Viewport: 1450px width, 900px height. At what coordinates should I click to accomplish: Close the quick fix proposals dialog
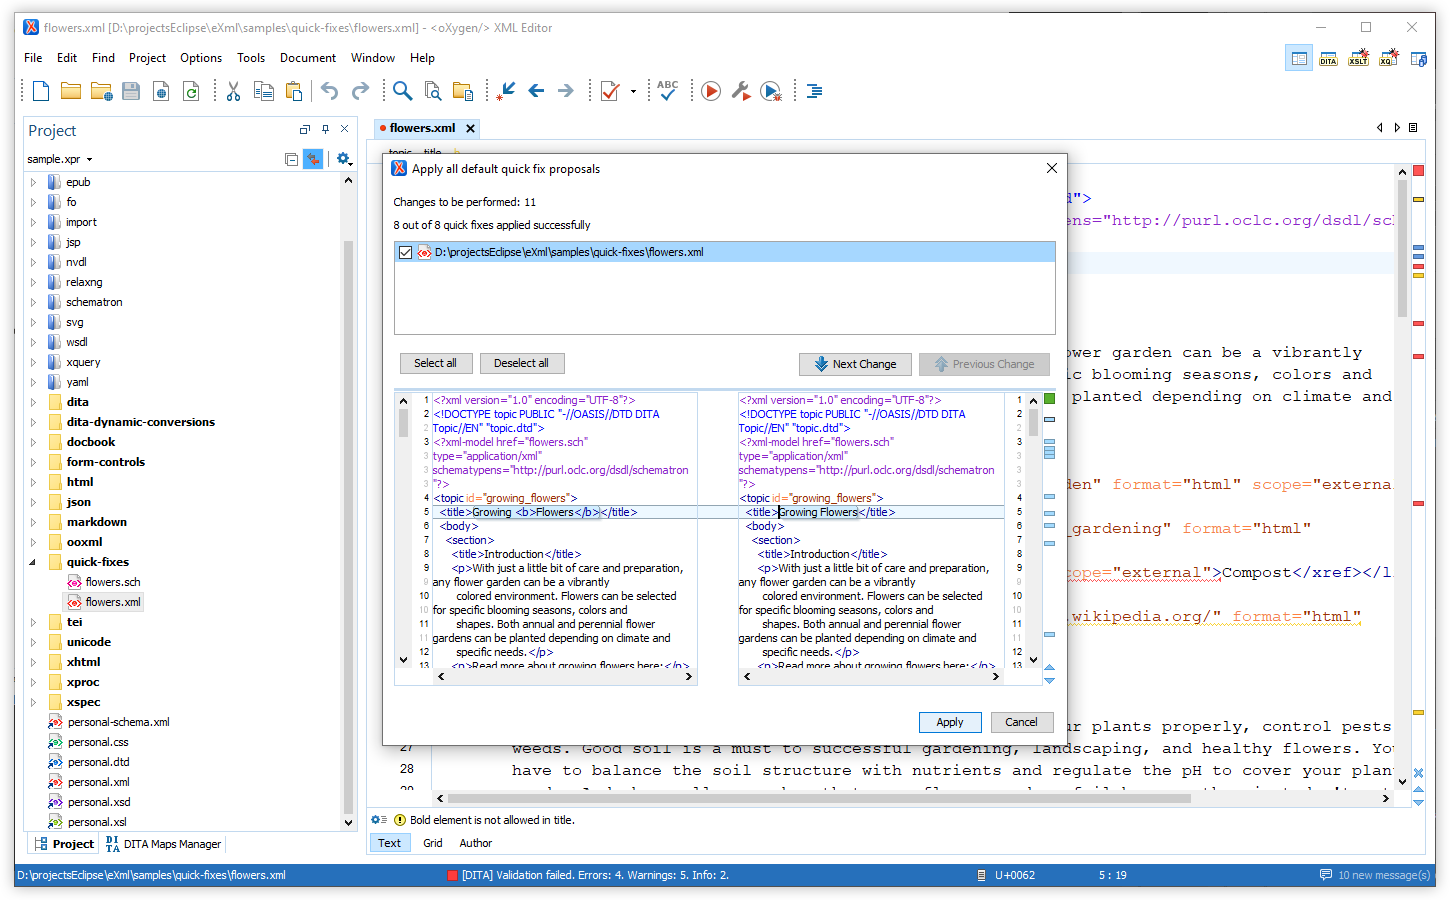click(1052, 168)
